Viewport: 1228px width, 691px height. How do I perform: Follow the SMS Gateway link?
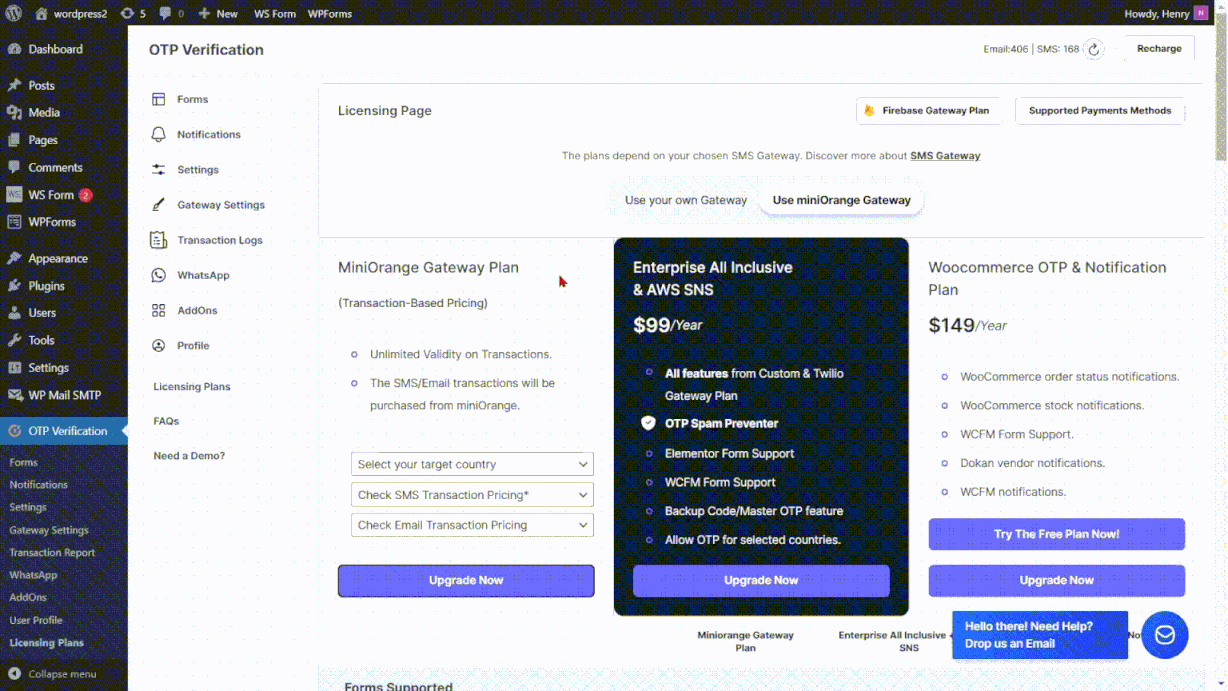[x=945, y=156]
